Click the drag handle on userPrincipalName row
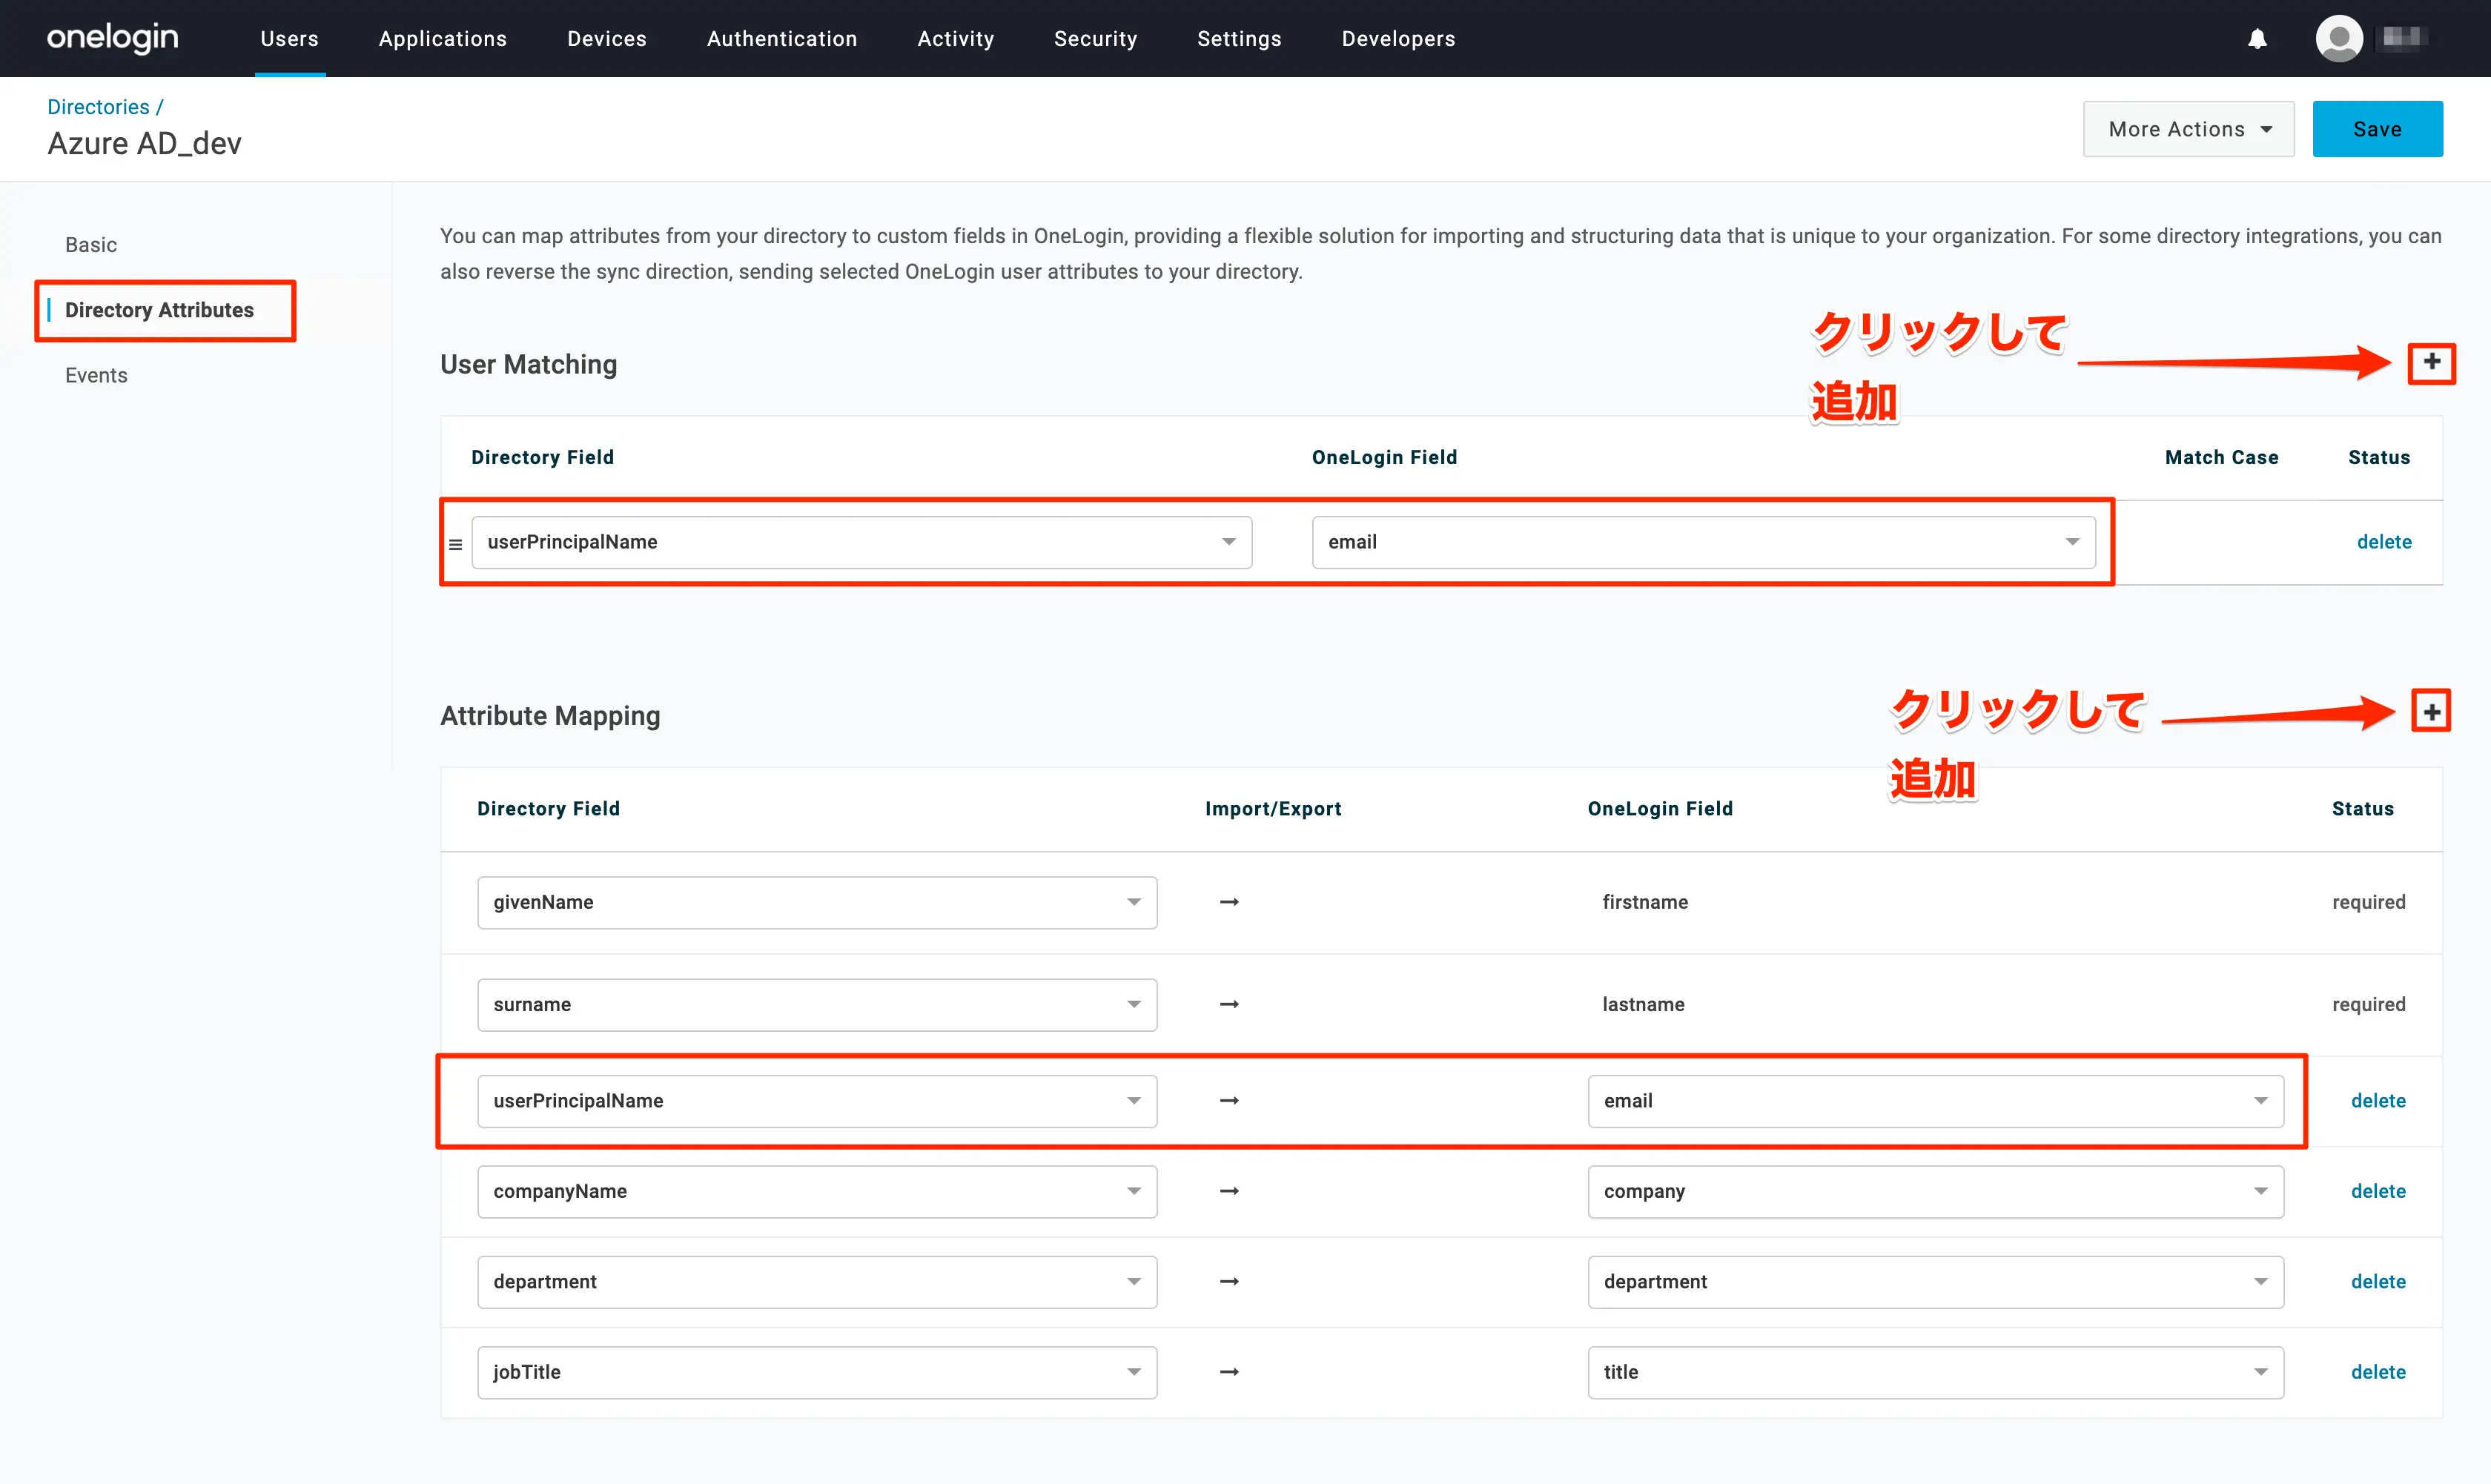Viewport: 2491px width, 1484px height. click(456, 544)
